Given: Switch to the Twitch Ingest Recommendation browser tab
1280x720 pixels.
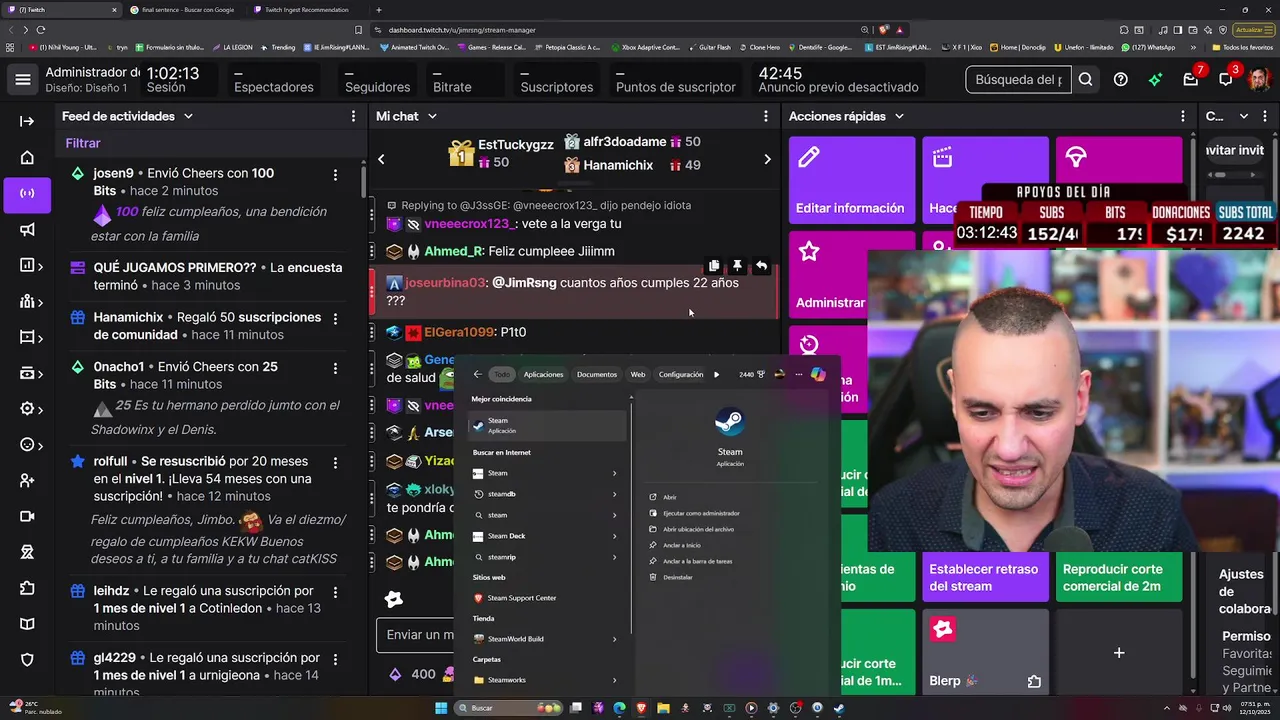Looking at the screenshot, I should point(306,10).
